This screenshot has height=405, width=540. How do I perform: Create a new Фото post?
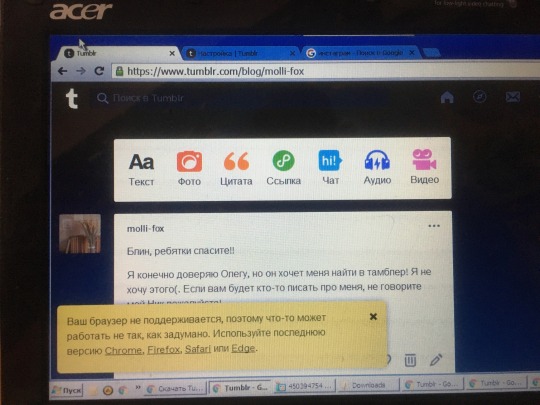[x=189, y=168]
